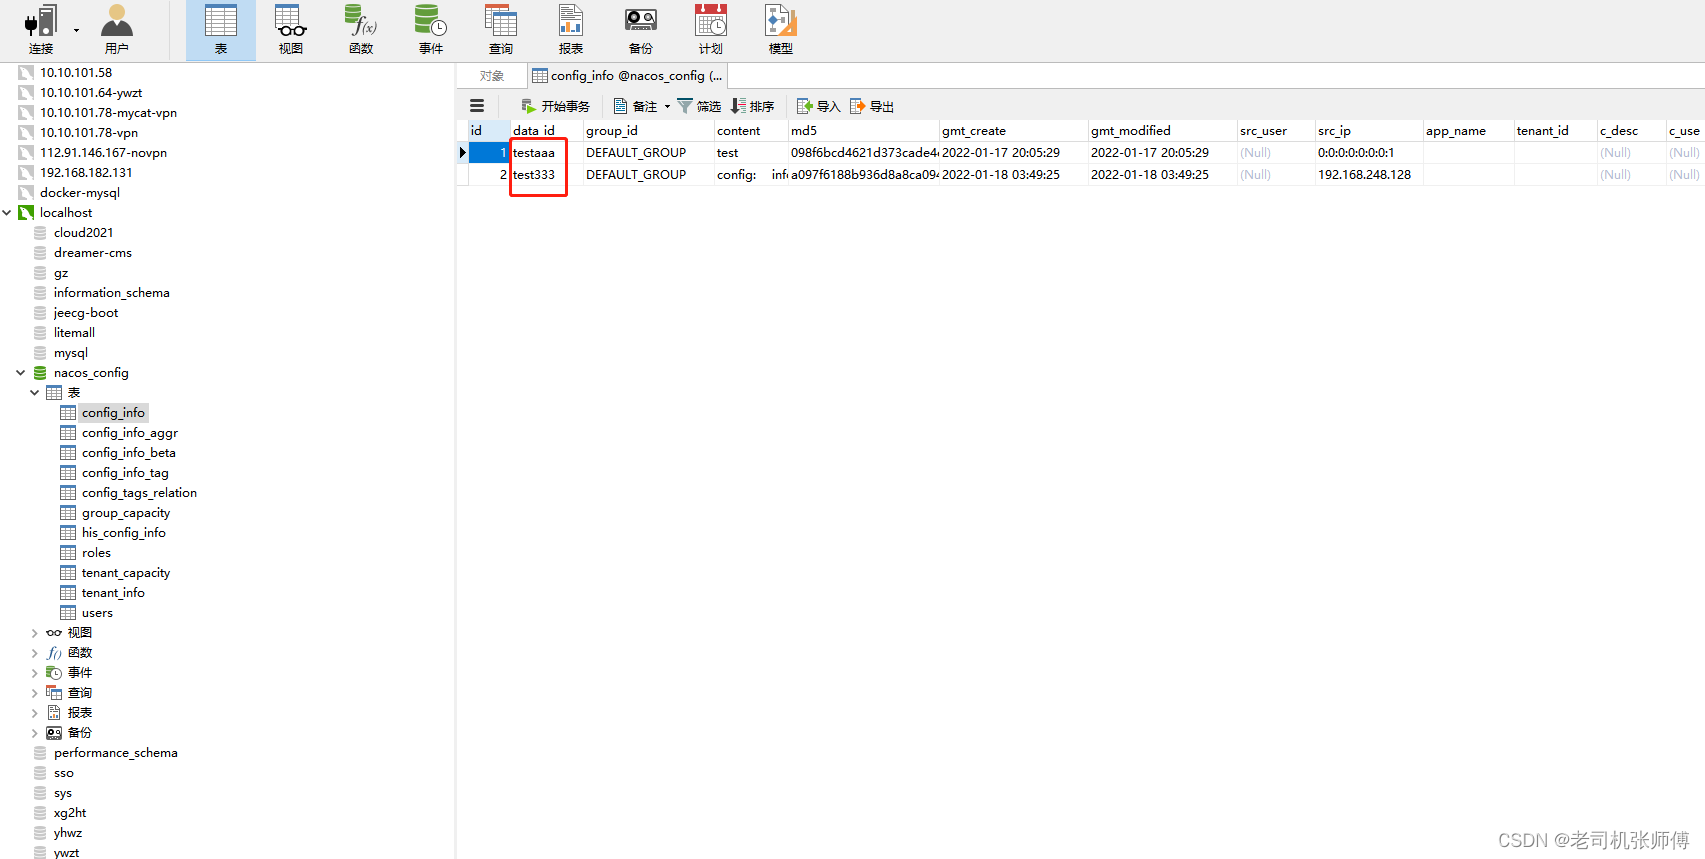Viewport: 1705px width, 859px height.
Task: Expand the 备份 backup tree node
Action: click(35, 732)
